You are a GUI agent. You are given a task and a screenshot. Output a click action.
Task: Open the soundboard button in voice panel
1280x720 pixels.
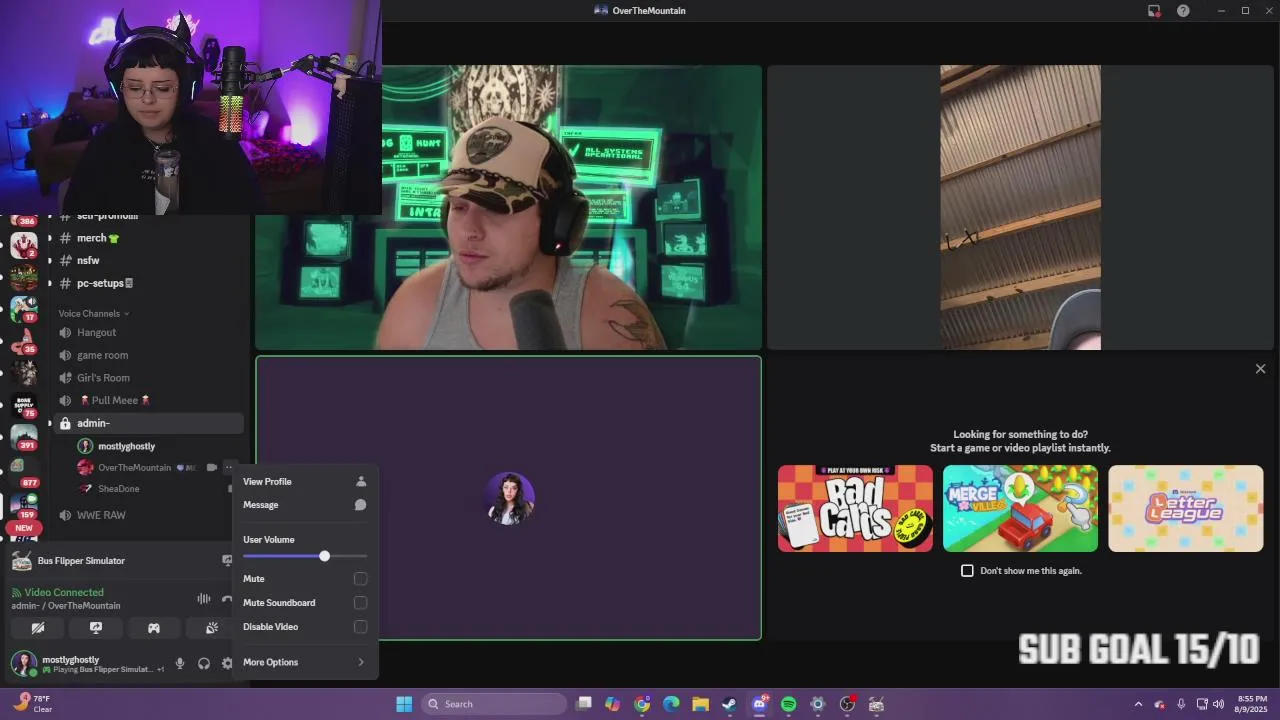pos(212,628)
